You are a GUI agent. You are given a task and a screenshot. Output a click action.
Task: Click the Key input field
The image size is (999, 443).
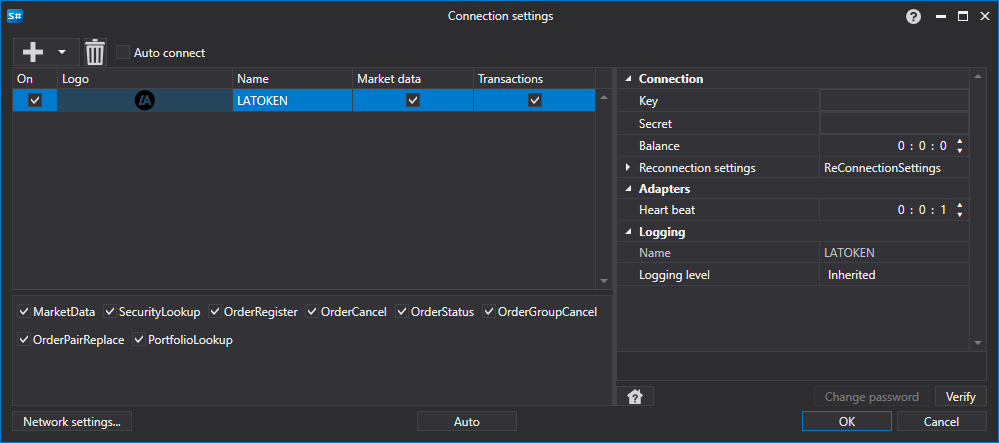(894, 101)
